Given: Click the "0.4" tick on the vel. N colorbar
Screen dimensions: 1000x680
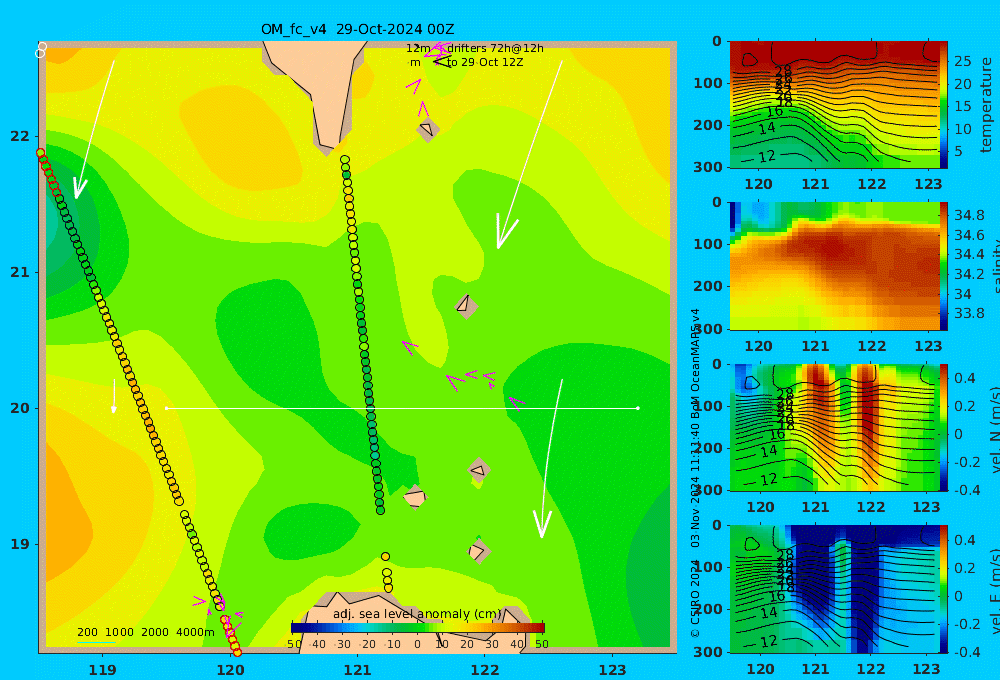Looking at the screenshot, I should click(965, 378).
